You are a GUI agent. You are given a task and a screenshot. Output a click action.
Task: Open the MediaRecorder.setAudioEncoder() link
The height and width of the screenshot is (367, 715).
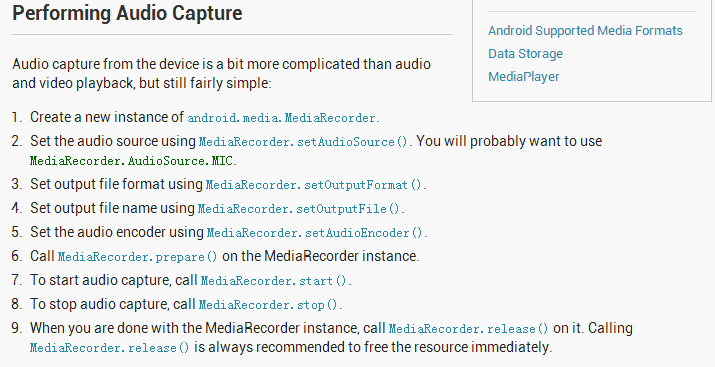[x=316, y=233]
